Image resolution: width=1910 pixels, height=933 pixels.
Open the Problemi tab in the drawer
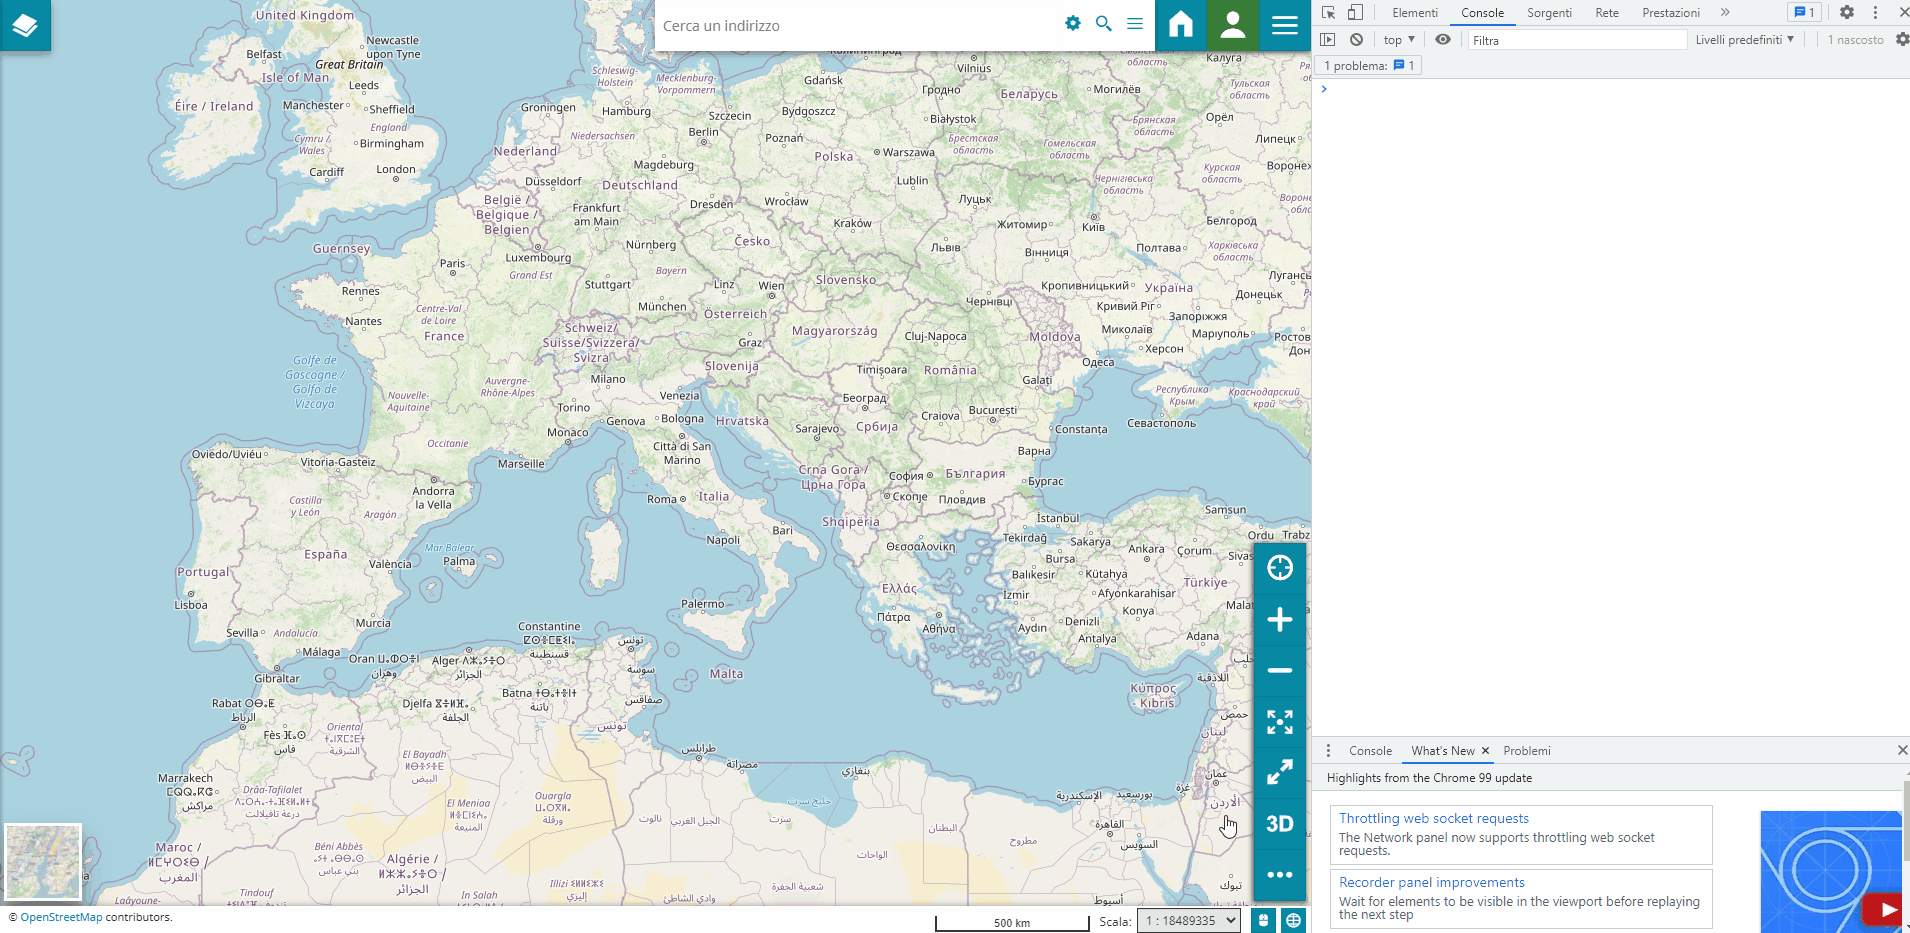[x=1527, y=750]
